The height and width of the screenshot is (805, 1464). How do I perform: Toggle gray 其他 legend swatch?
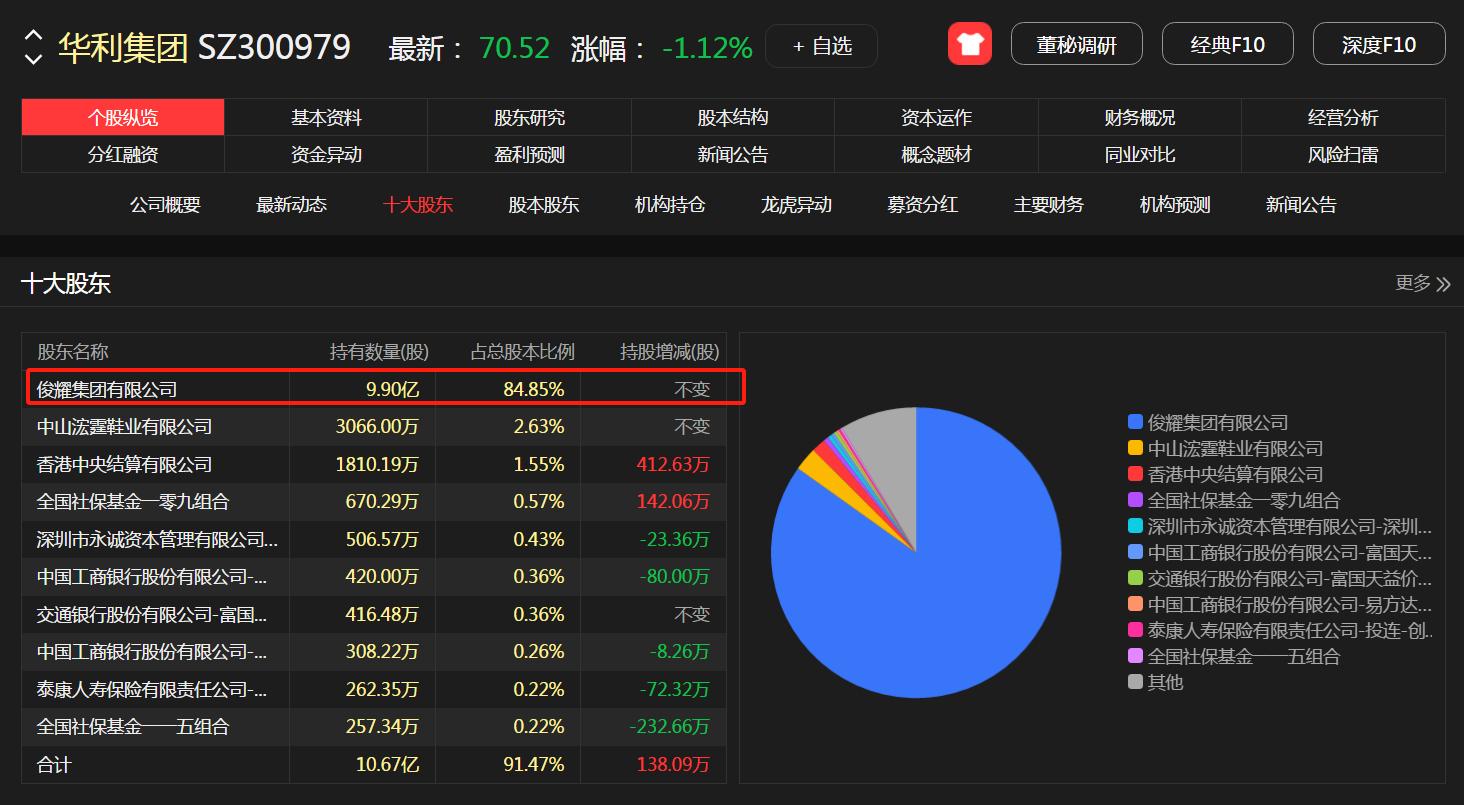pyautogui.click(x=1135, y=682)
